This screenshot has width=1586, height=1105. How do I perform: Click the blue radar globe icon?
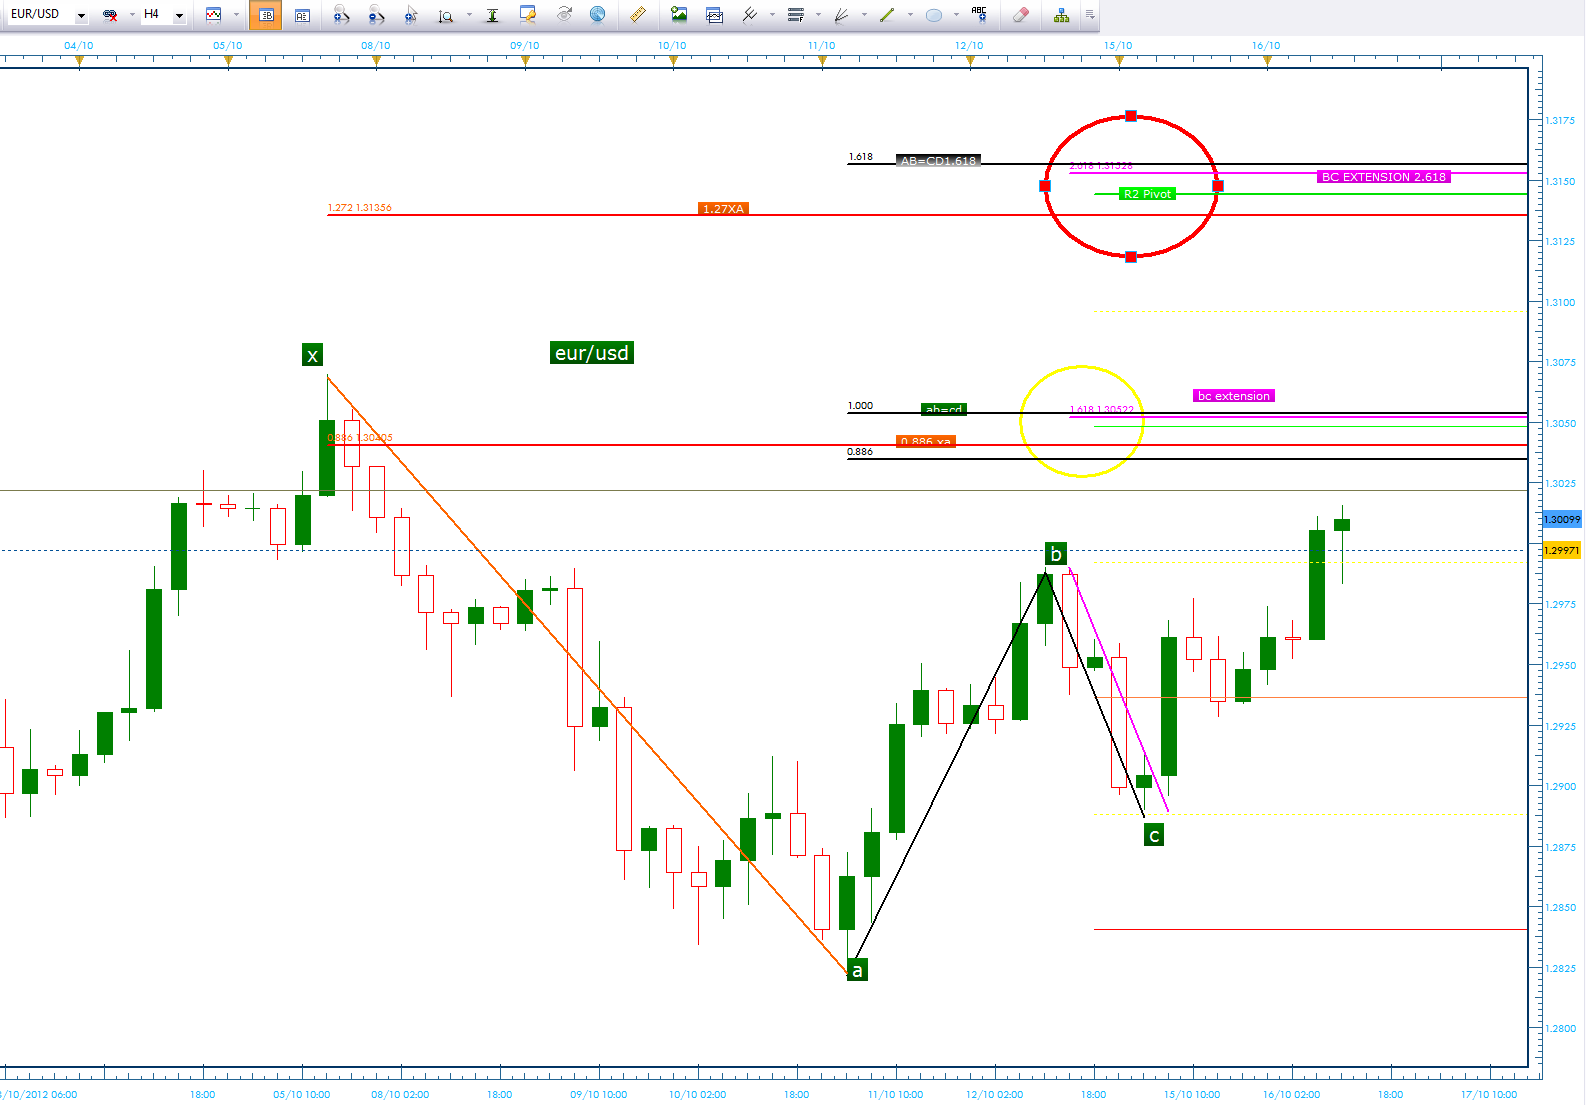pyautogui.click(x=598, y=15)
